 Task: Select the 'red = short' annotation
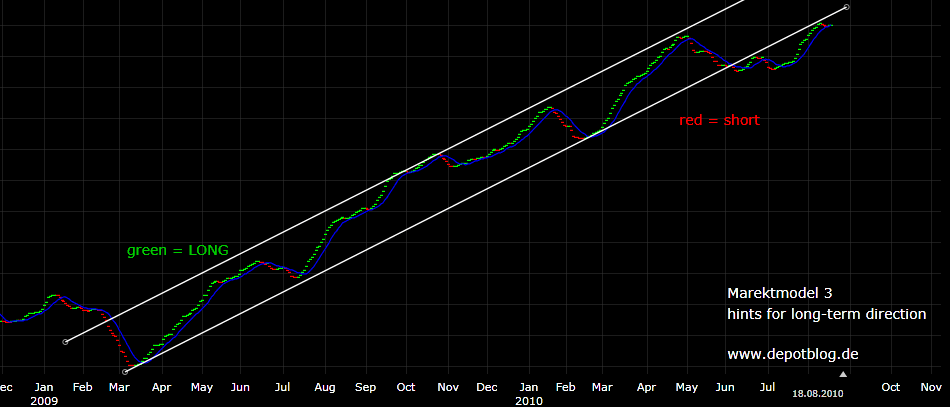719,120
